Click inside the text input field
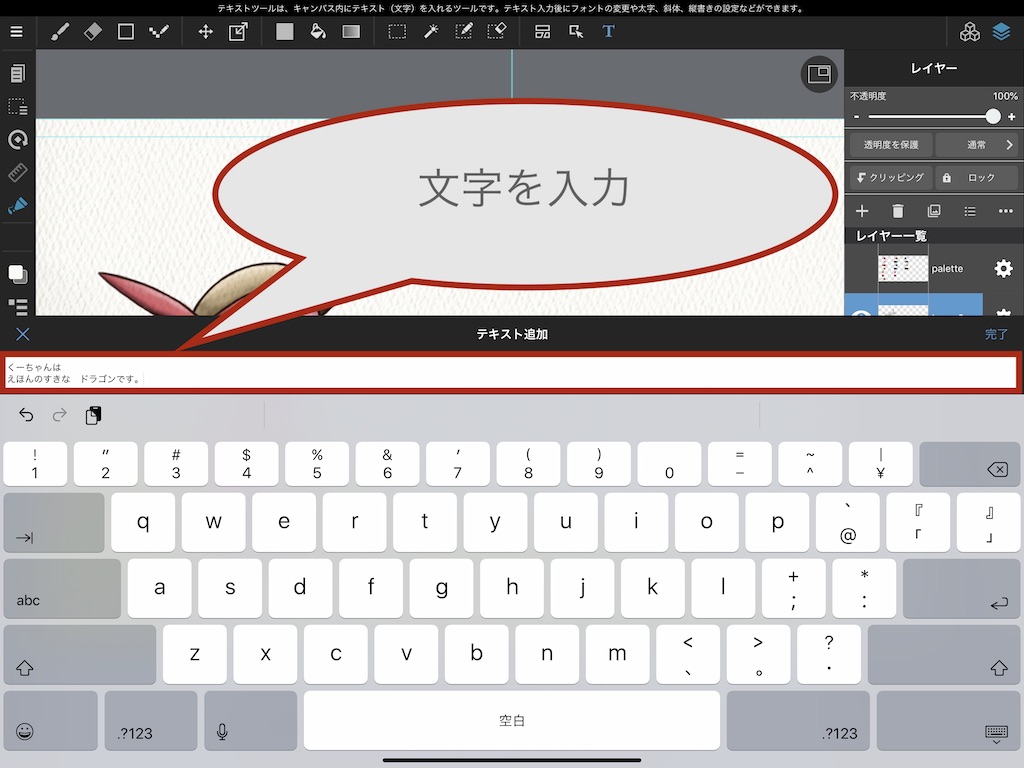The width and height of the screenshot is (1024, 768). pyautogui.click(x=512, y=373)
